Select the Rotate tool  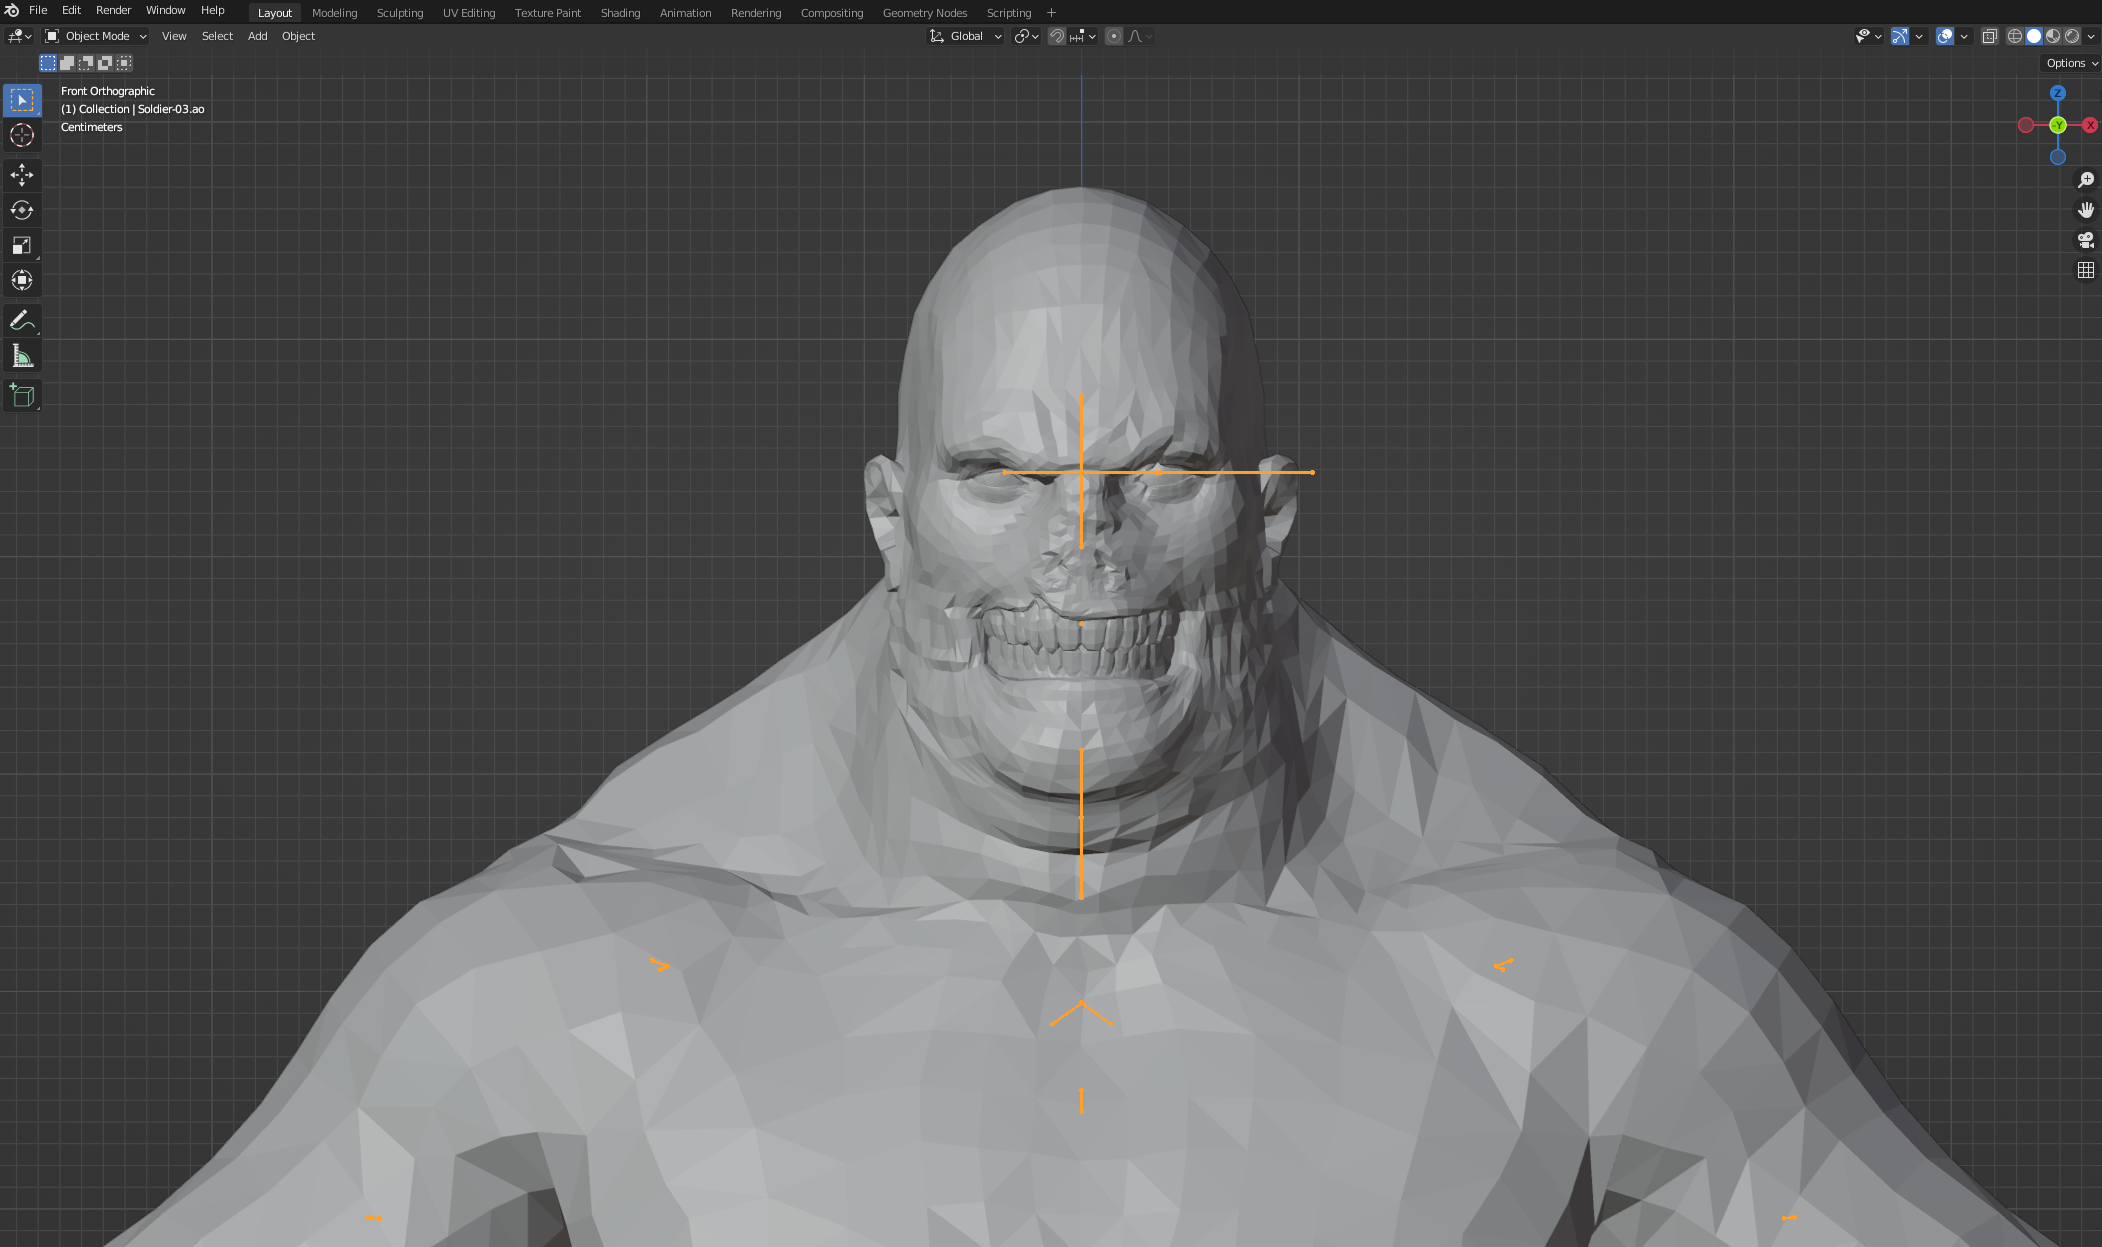click(22, 210)
